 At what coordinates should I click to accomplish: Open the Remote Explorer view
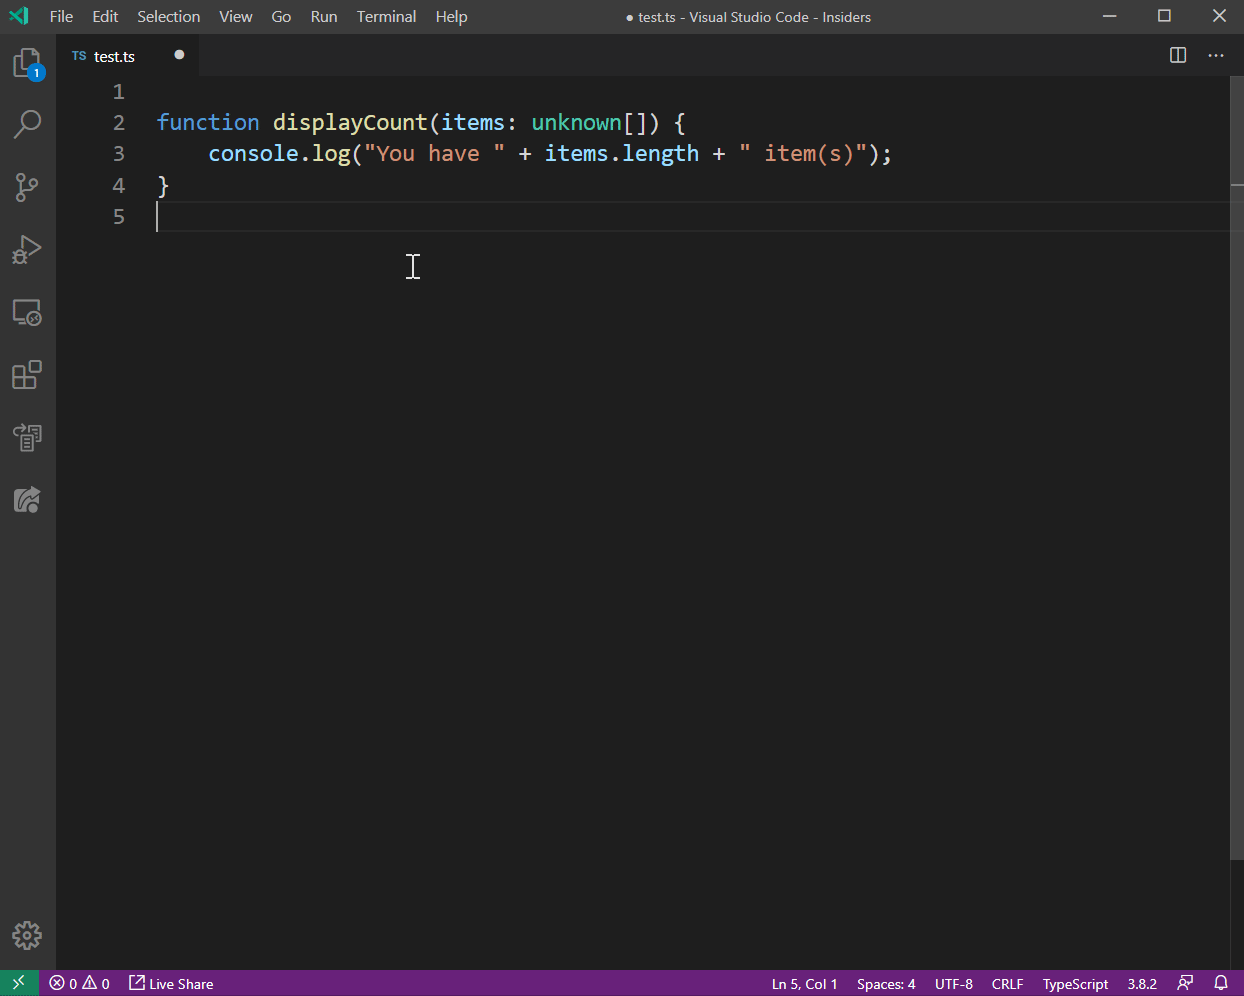27,312
